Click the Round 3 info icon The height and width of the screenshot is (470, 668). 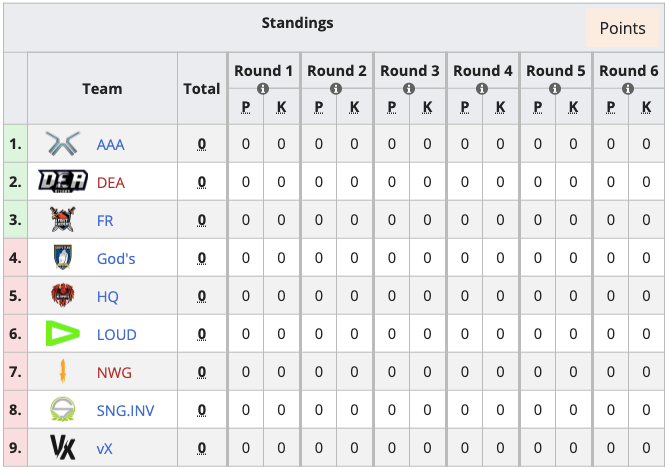tap(409, 89)
